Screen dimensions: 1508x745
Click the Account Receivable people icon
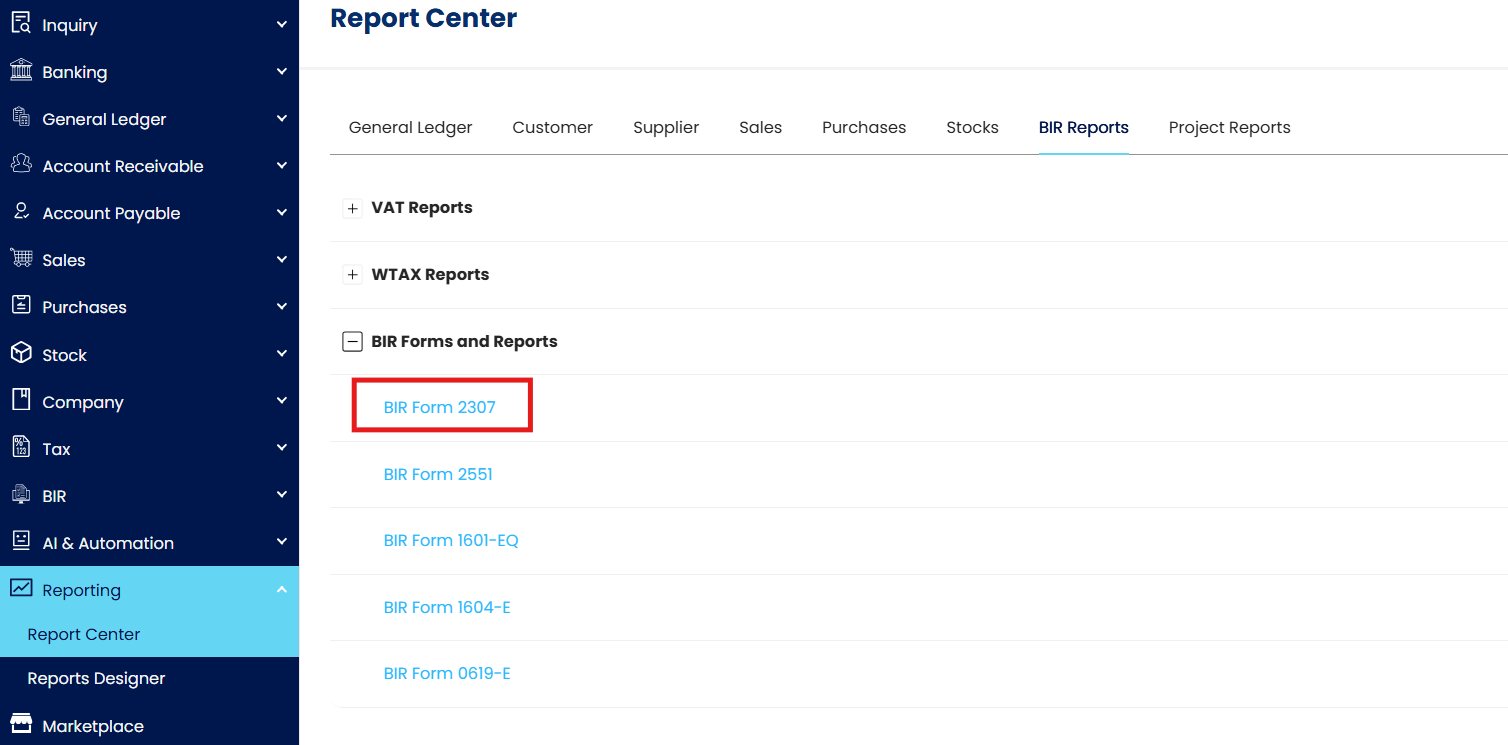(x=20, y=164)
